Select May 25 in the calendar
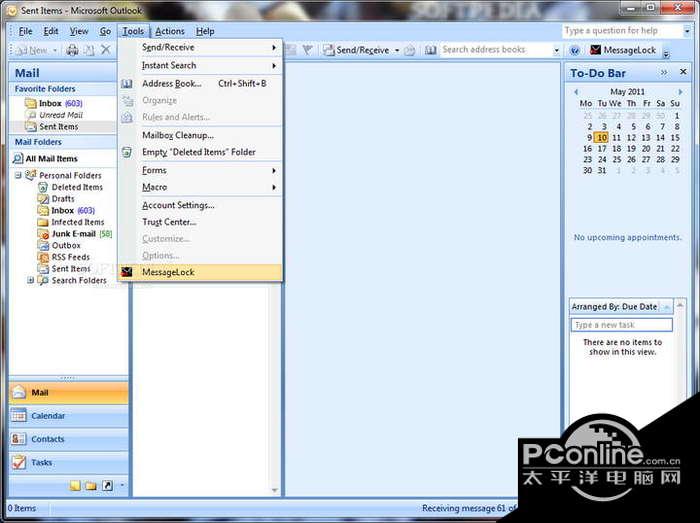This screenshot has height=523, width=700. 617,159
